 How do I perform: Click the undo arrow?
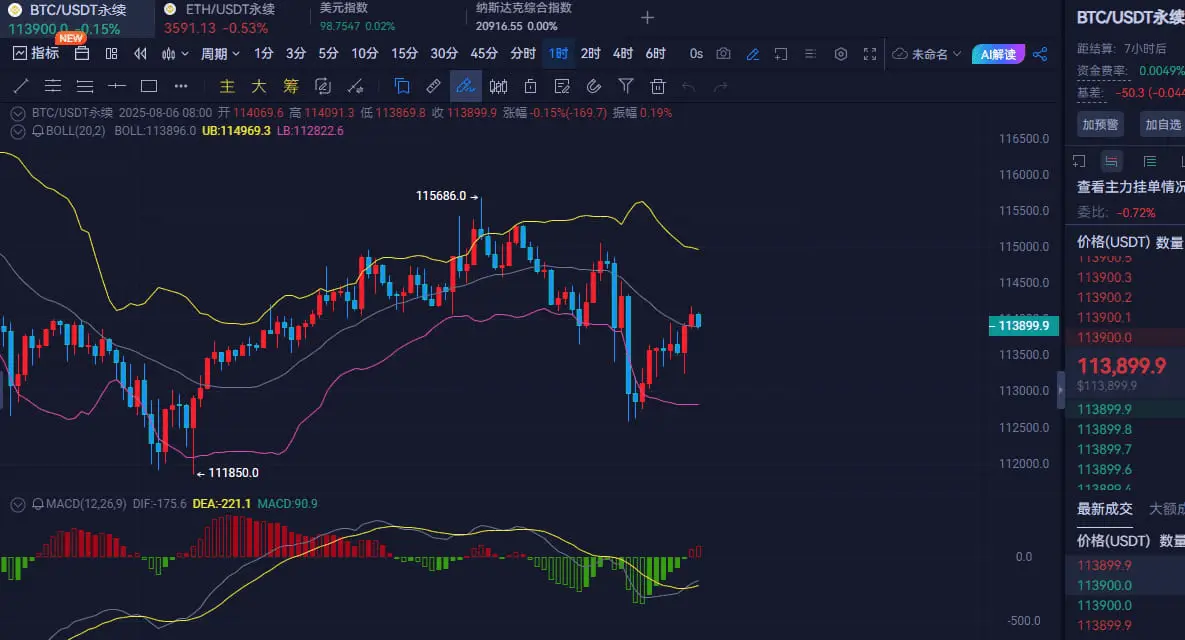[x=688, y=86]
